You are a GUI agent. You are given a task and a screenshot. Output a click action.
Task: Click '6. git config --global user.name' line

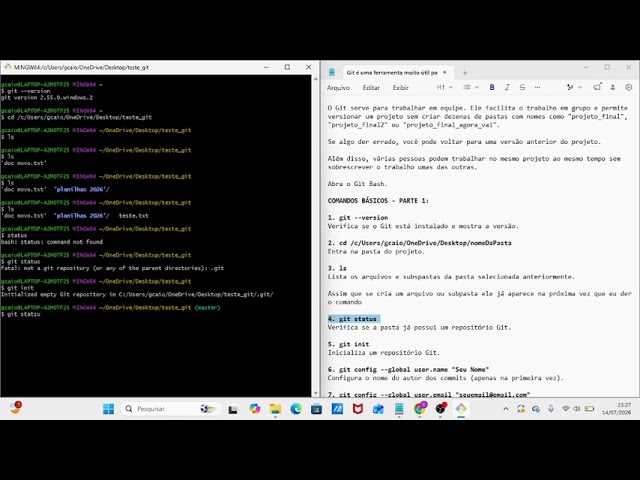[x=408, y=369]
